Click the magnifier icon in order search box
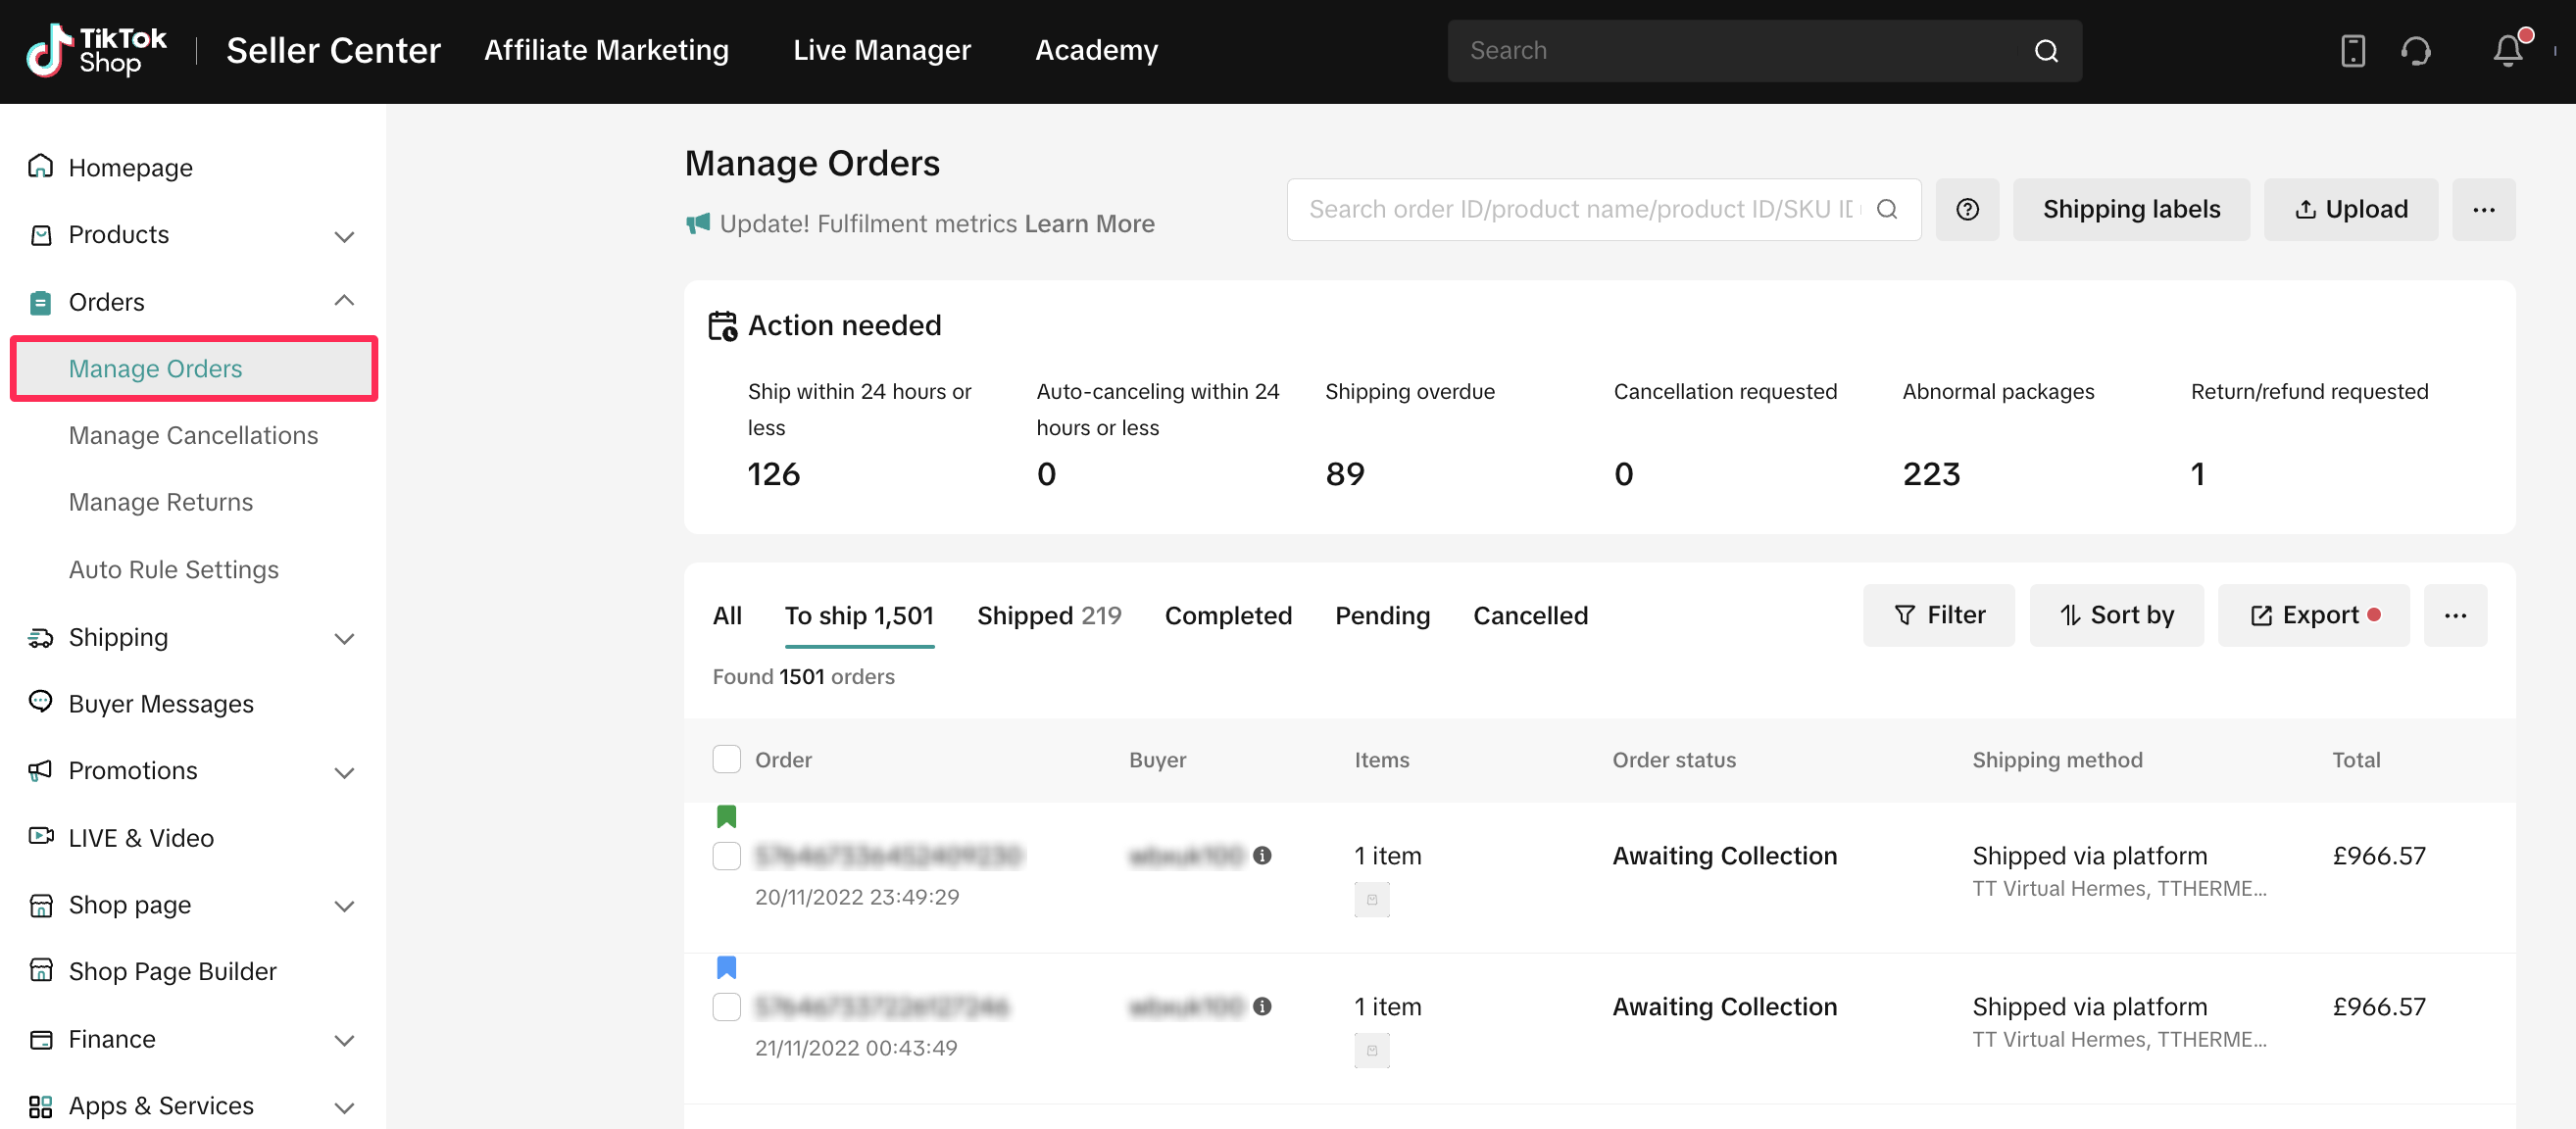The width and height of the screenshot is (2576, 1129). click(1886, 209)
